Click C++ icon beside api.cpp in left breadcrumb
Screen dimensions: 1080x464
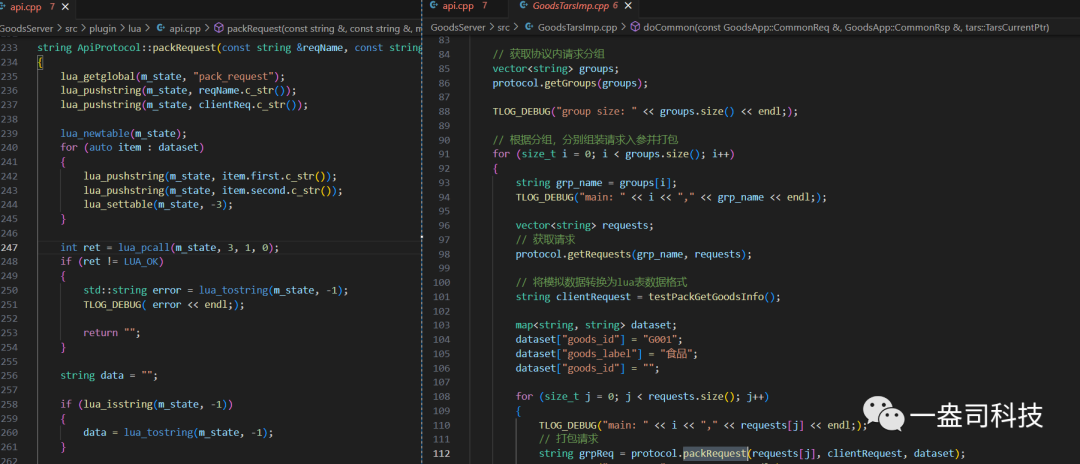point(160,29)
